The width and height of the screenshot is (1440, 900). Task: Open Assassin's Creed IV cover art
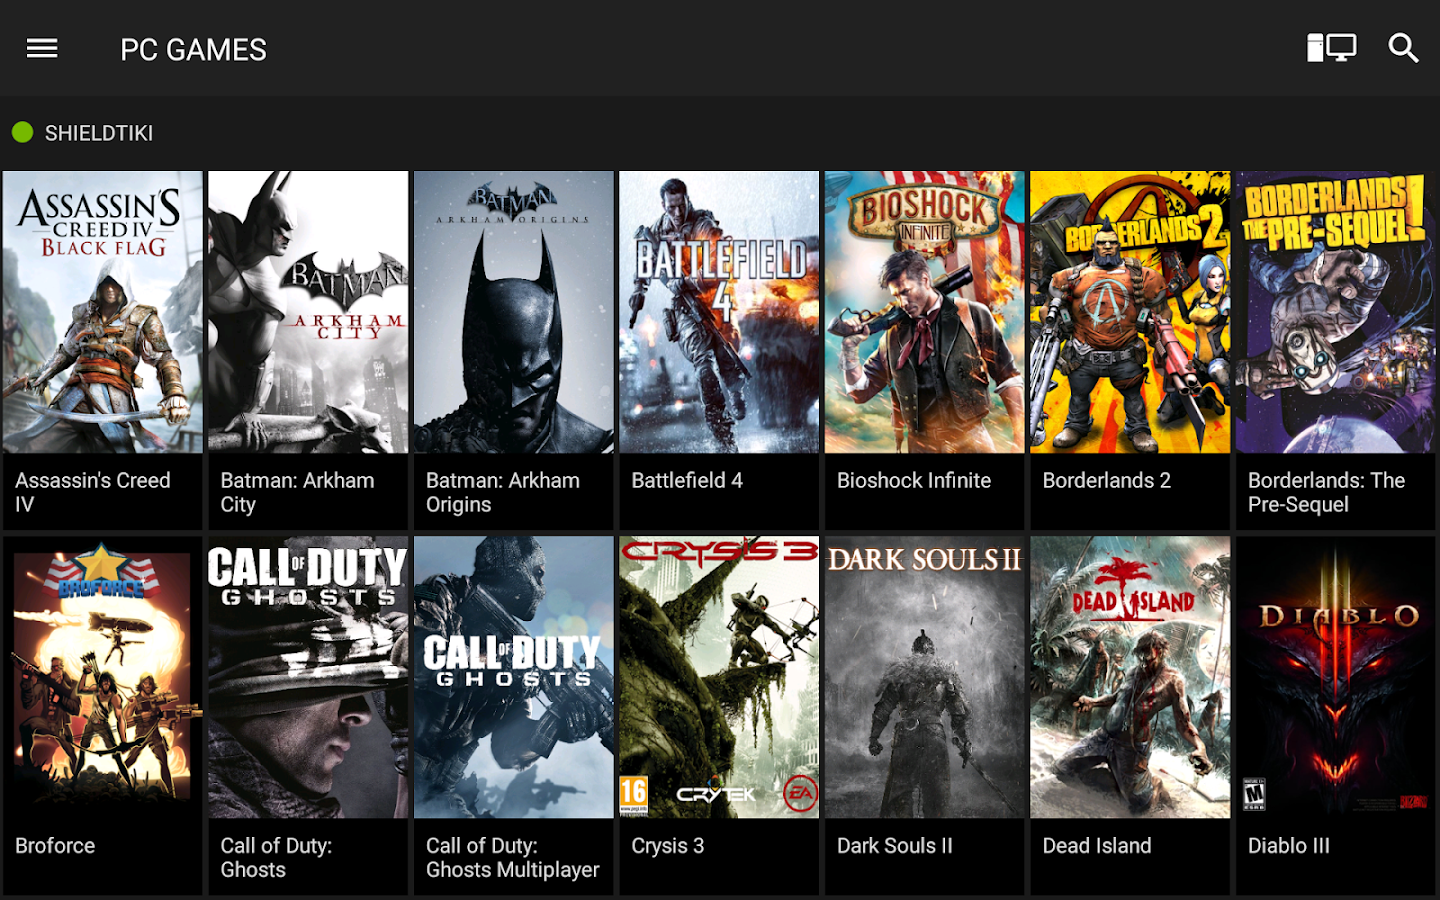pos(103,312)
